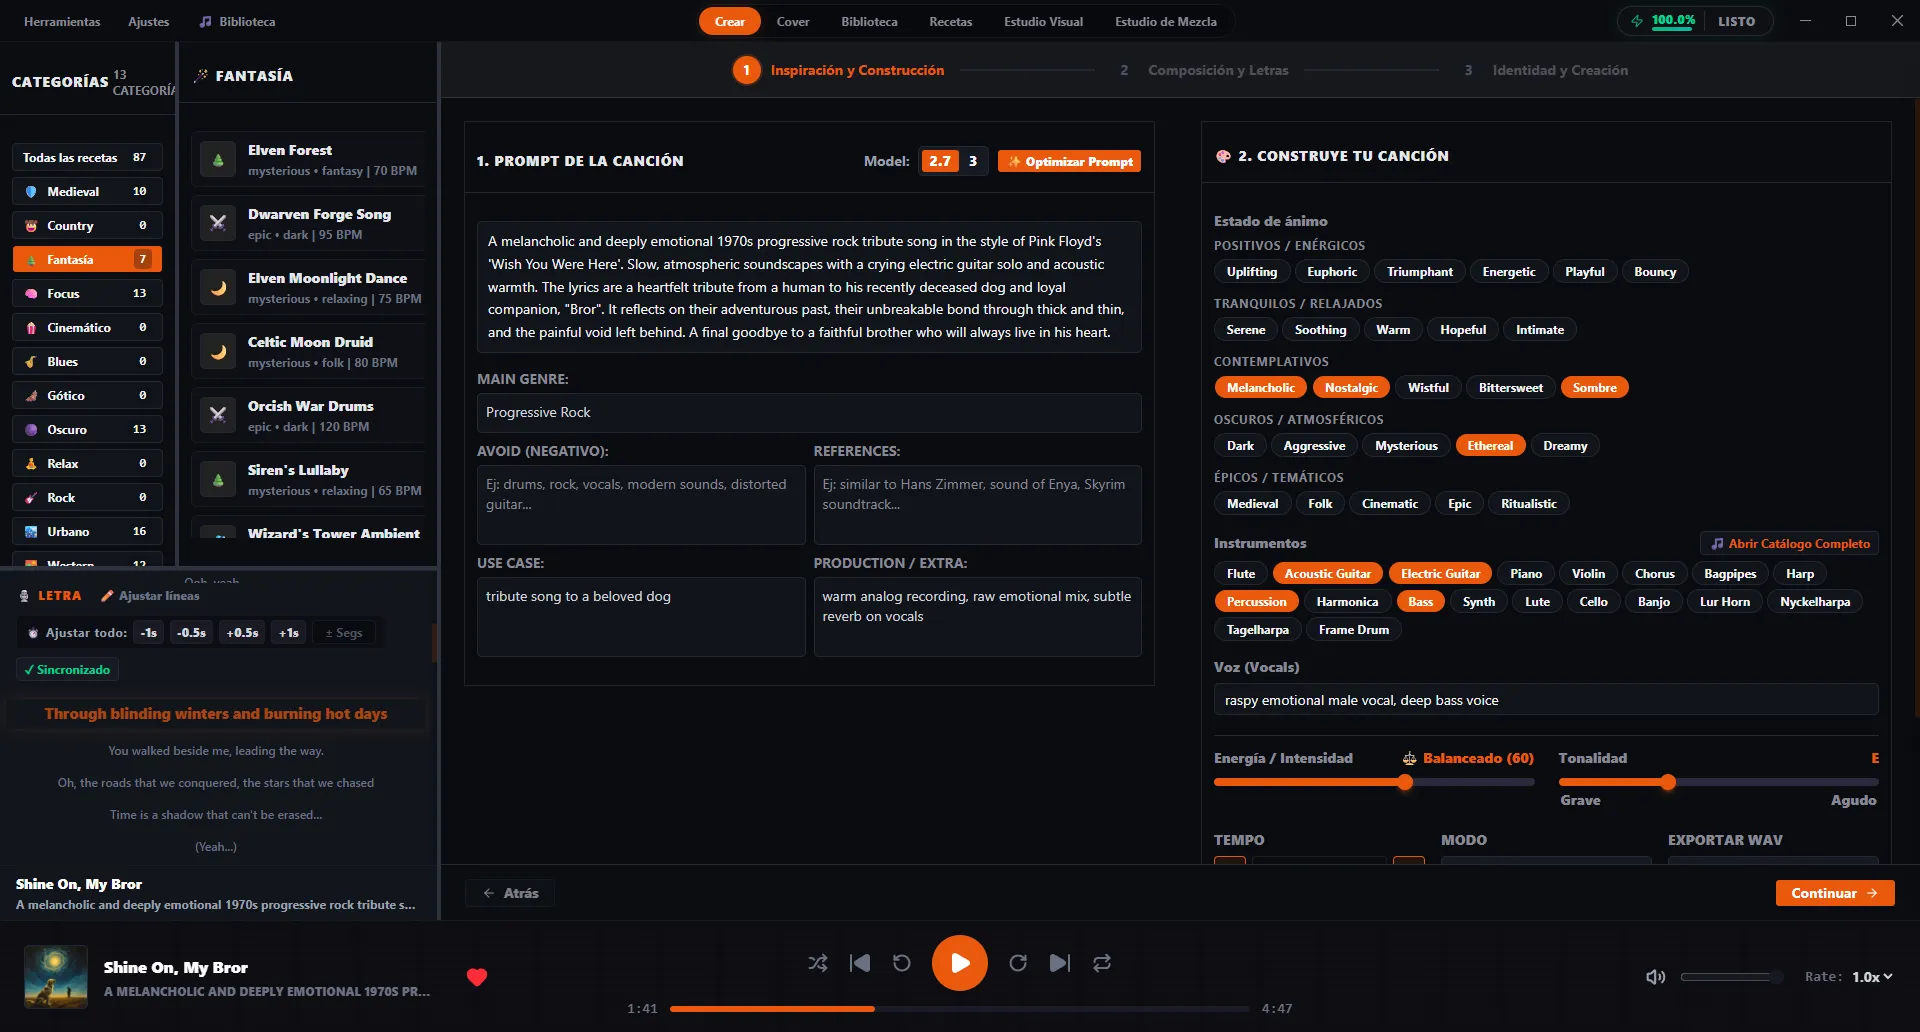Skip to previous track
1920x1032 pixels.
(859, 963)
